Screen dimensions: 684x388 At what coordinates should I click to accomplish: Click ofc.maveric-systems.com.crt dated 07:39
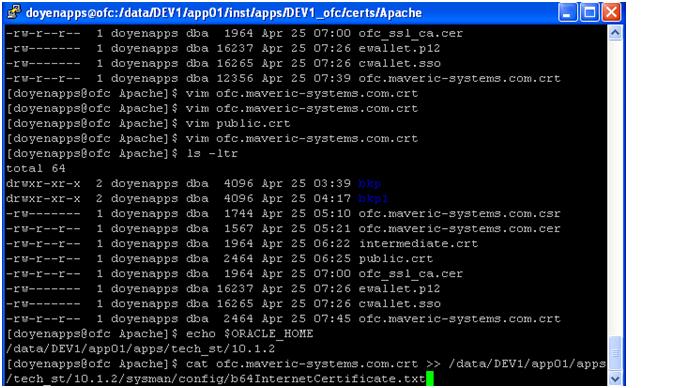[459, 79]
